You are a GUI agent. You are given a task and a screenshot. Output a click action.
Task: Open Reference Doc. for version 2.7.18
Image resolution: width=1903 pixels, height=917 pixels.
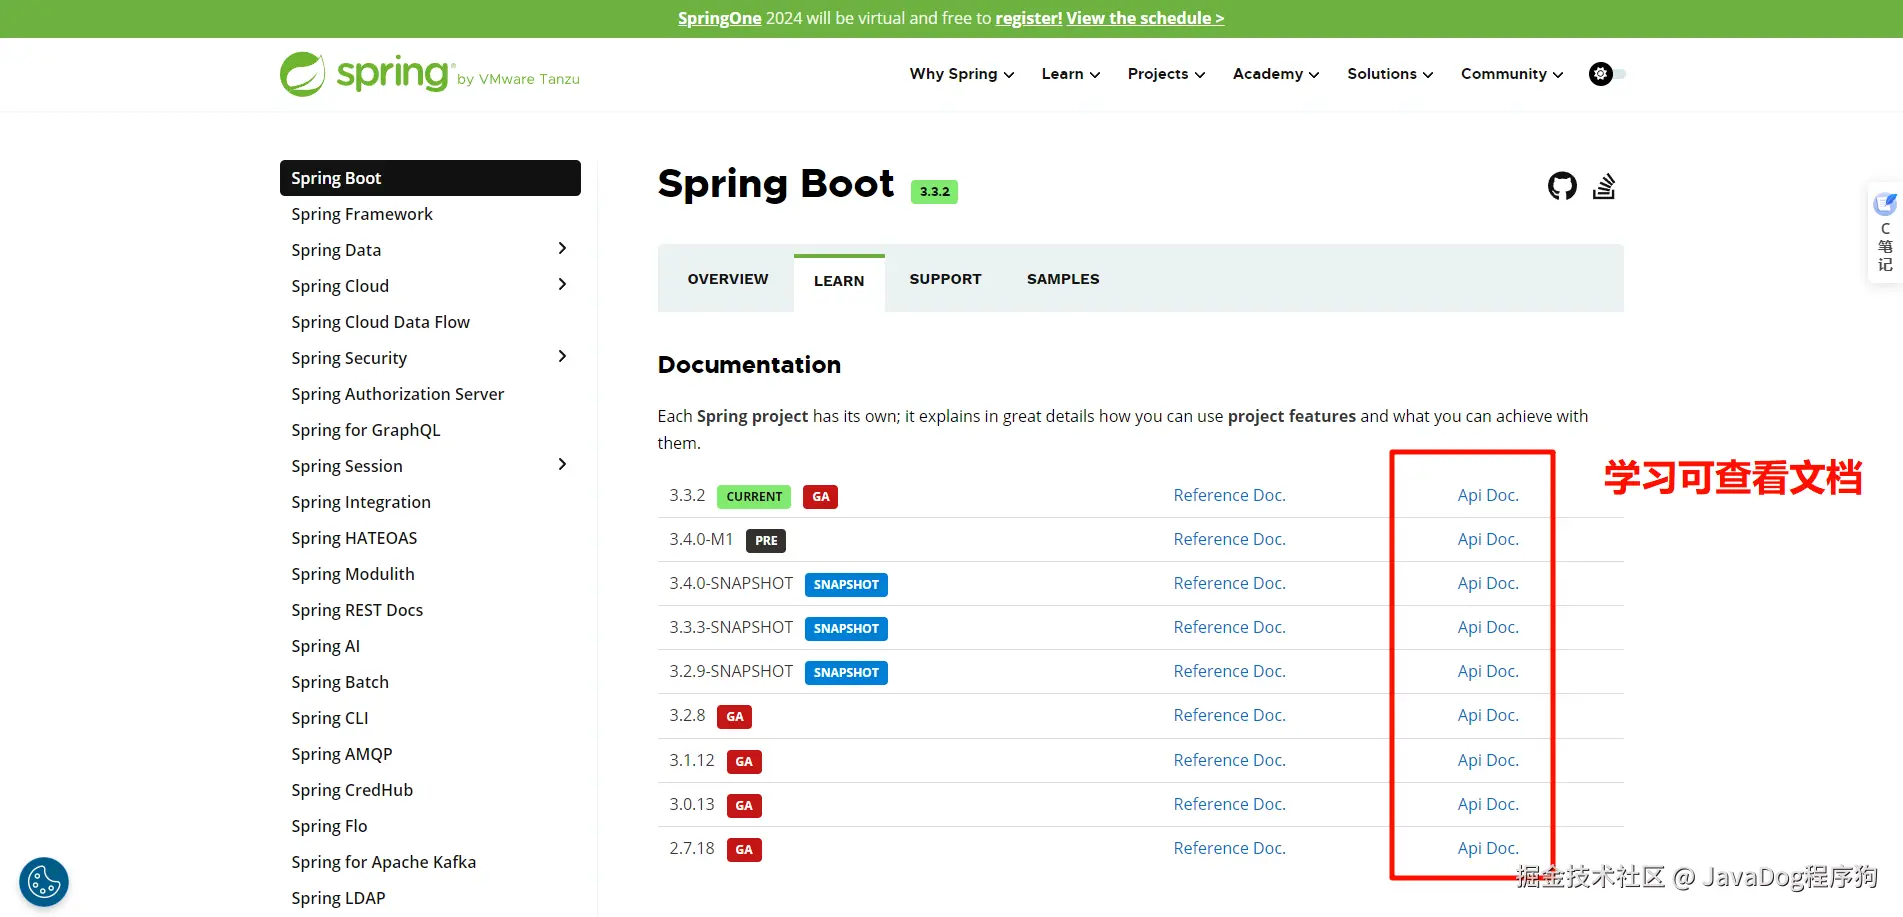pyautogui.click(x=1229, y=848)
